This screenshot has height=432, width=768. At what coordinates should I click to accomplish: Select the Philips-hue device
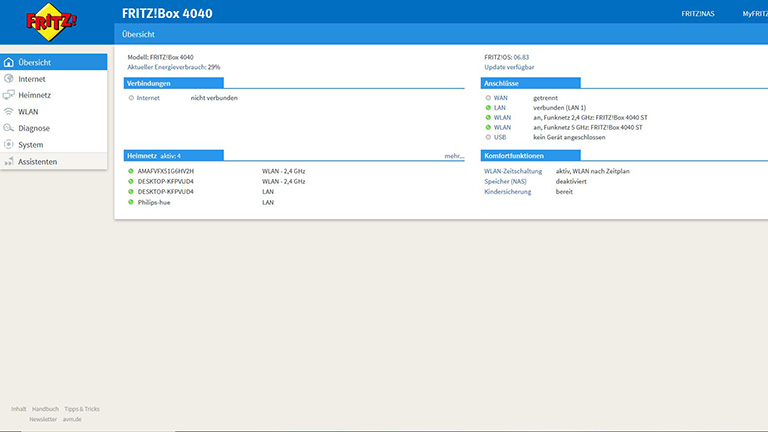click(155, 202)
